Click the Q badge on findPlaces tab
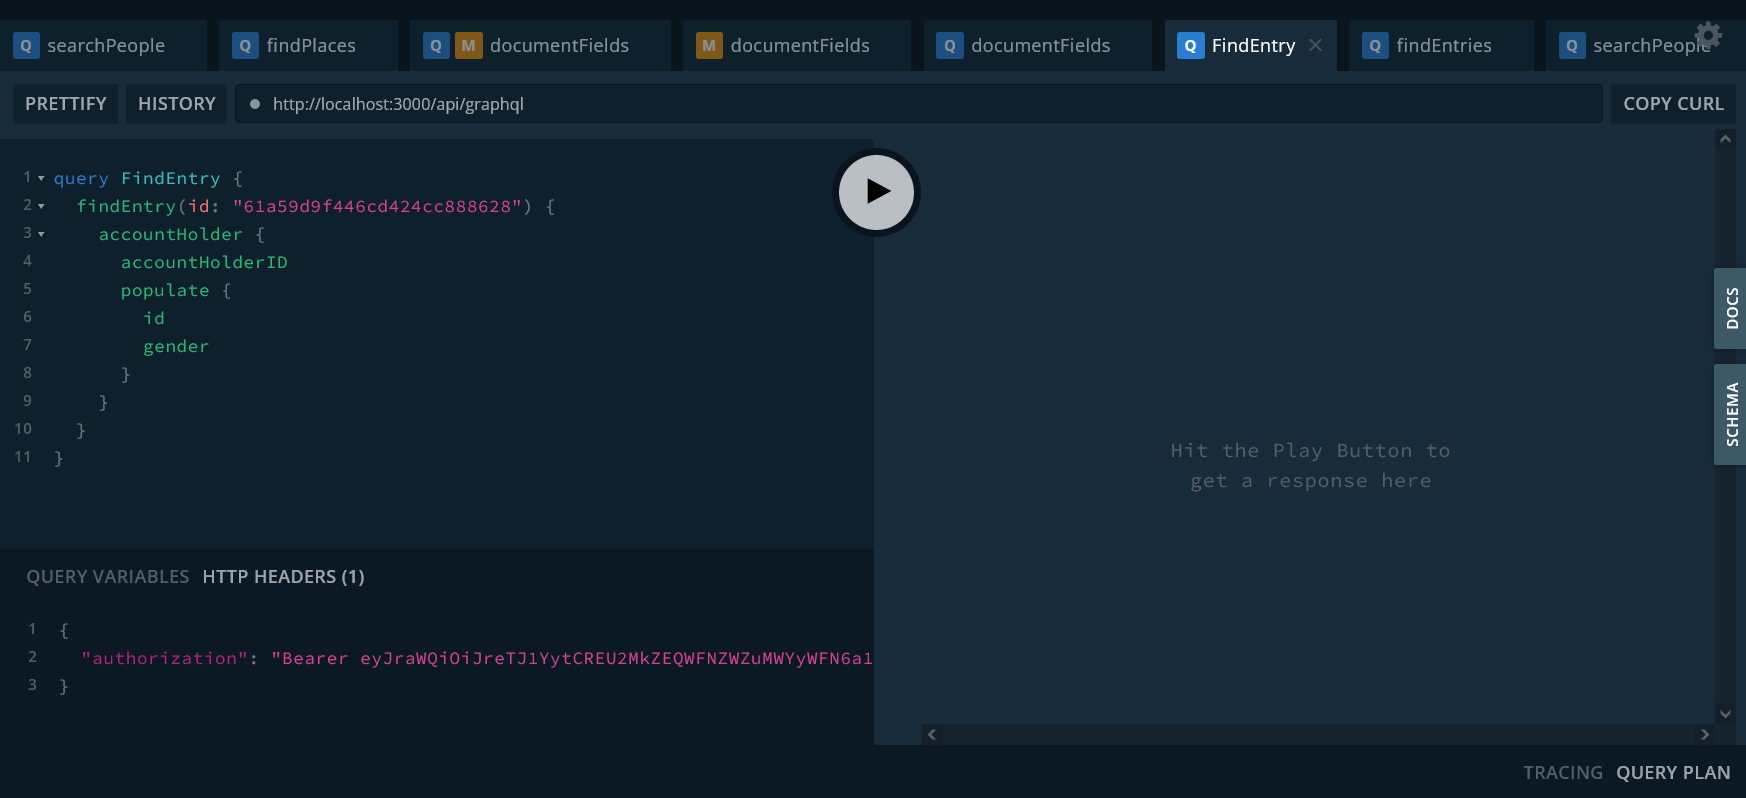 coord(245,45)
